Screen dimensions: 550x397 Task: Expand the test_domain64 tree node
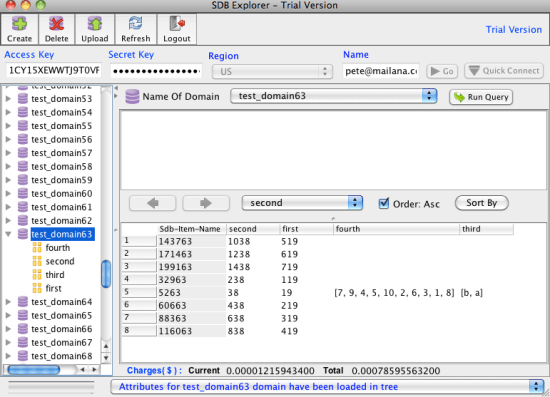click(8, 302)
